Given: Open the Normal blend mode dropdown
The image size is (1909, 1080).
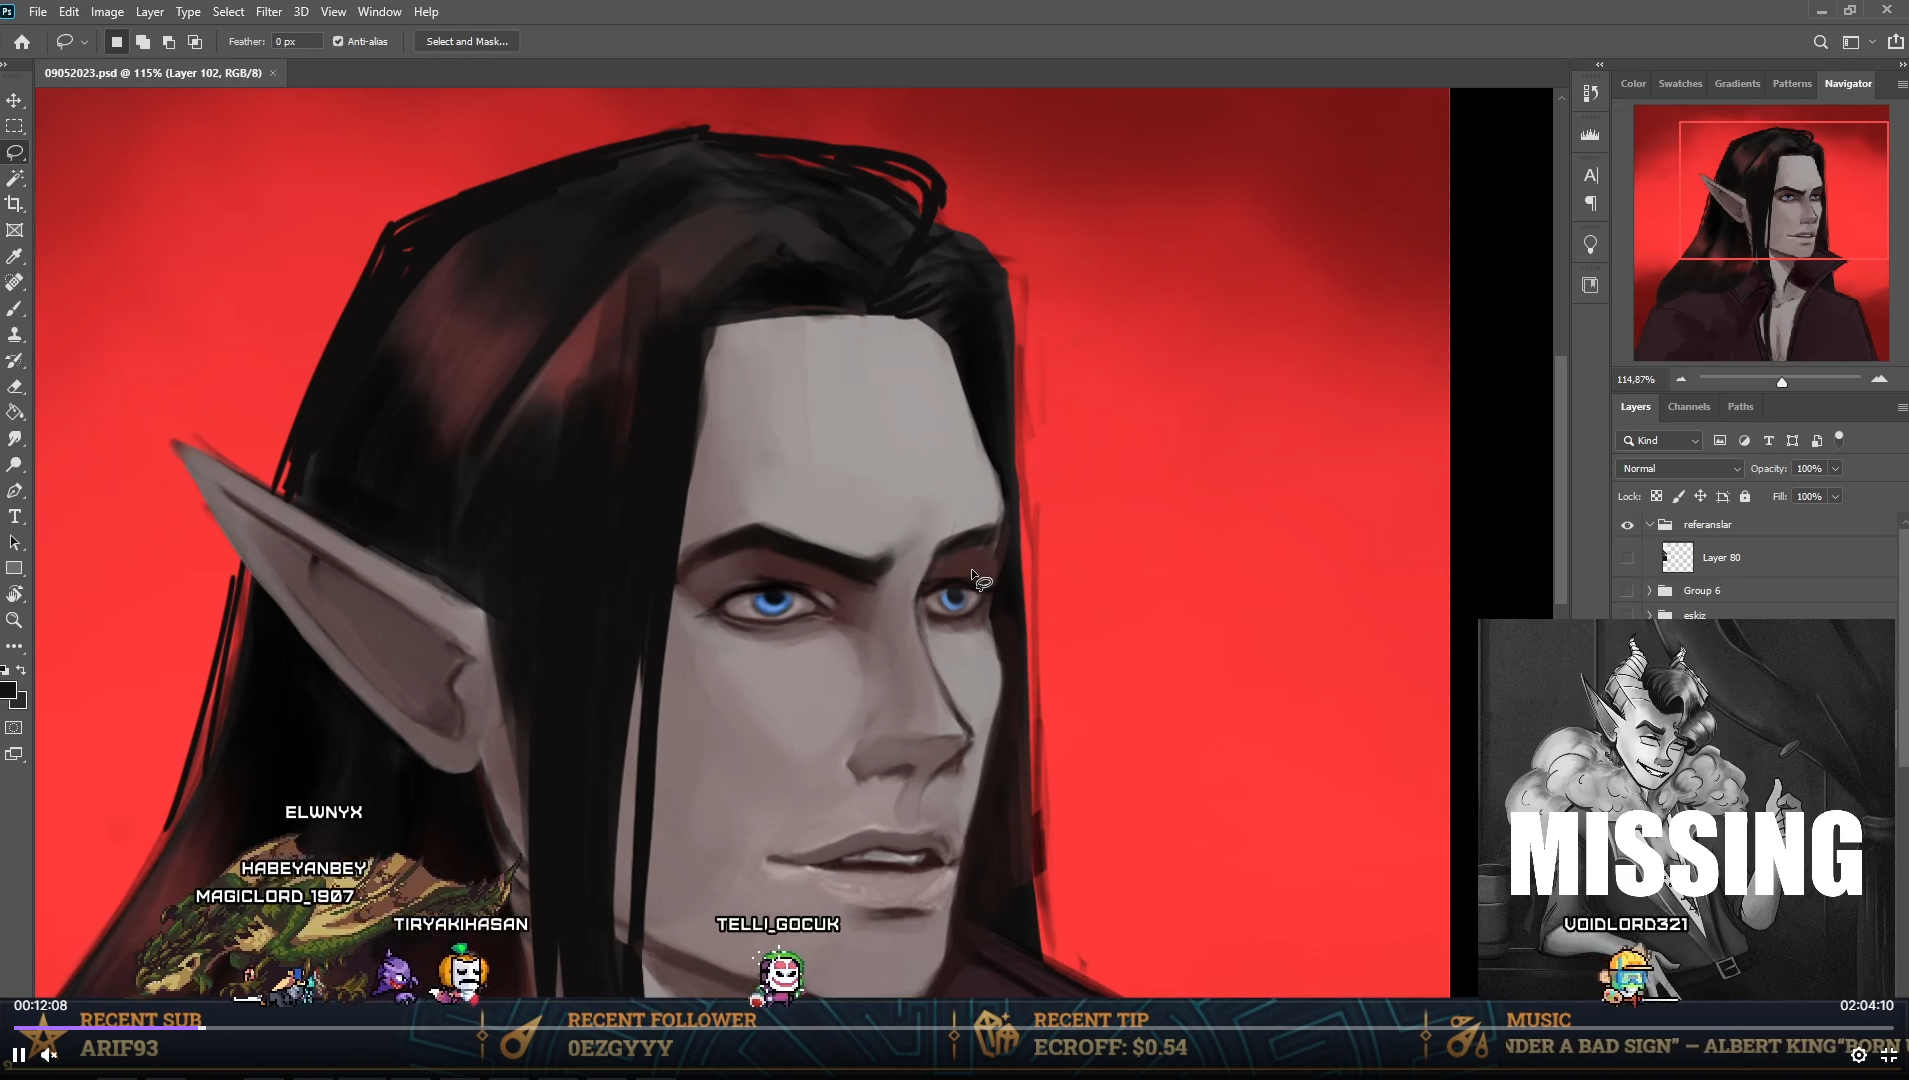Looking at the screenshot, I should click(1680, 469).
